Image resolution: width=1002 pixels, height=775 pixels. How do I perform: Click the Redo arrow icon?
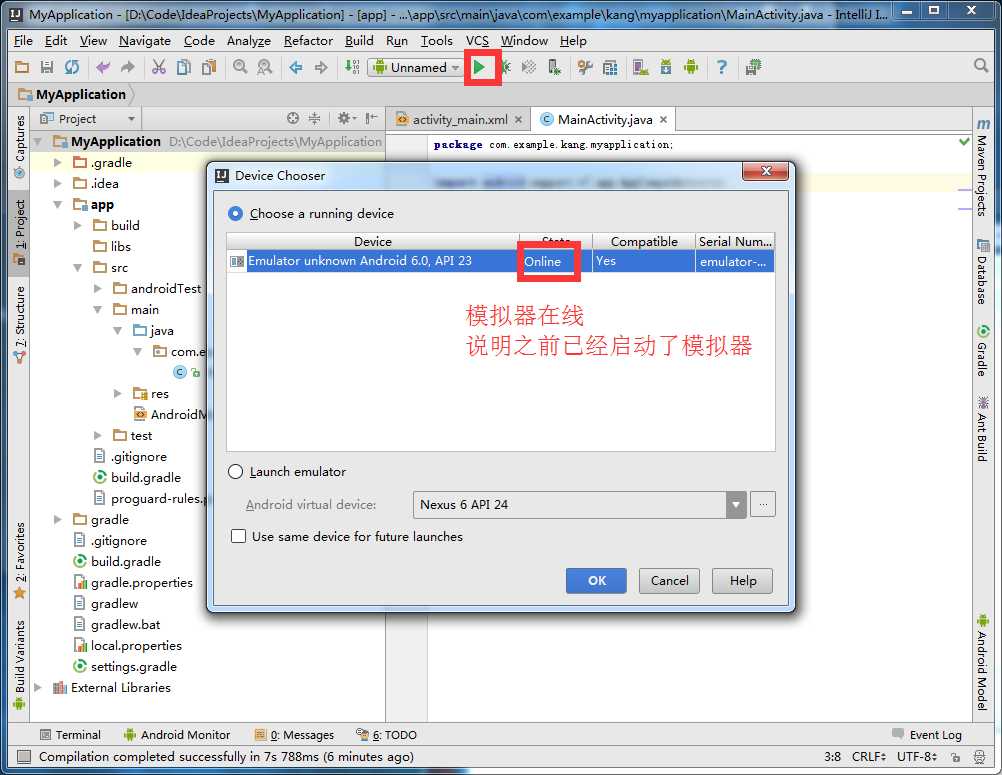tap(128, 67)
